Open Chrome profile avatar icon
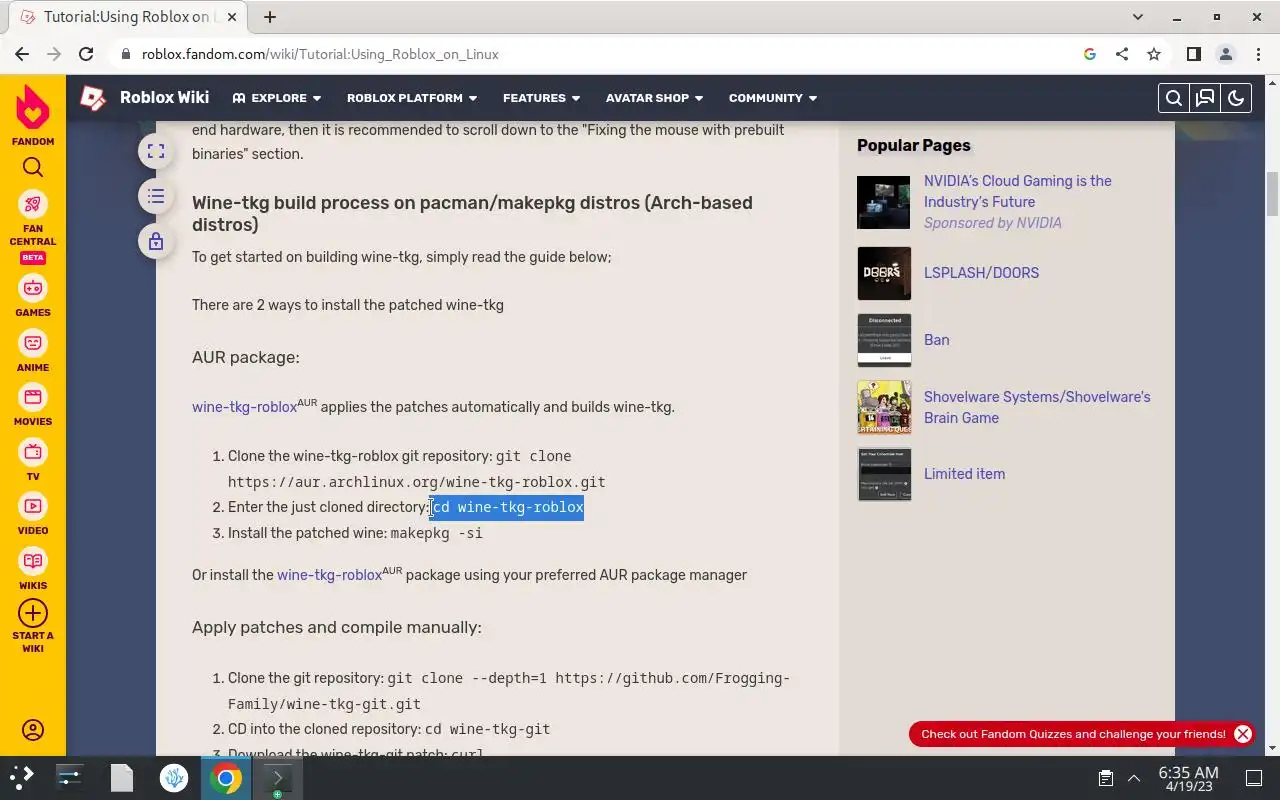Viewport: 1280px width, 800px height. [1226, 54]
